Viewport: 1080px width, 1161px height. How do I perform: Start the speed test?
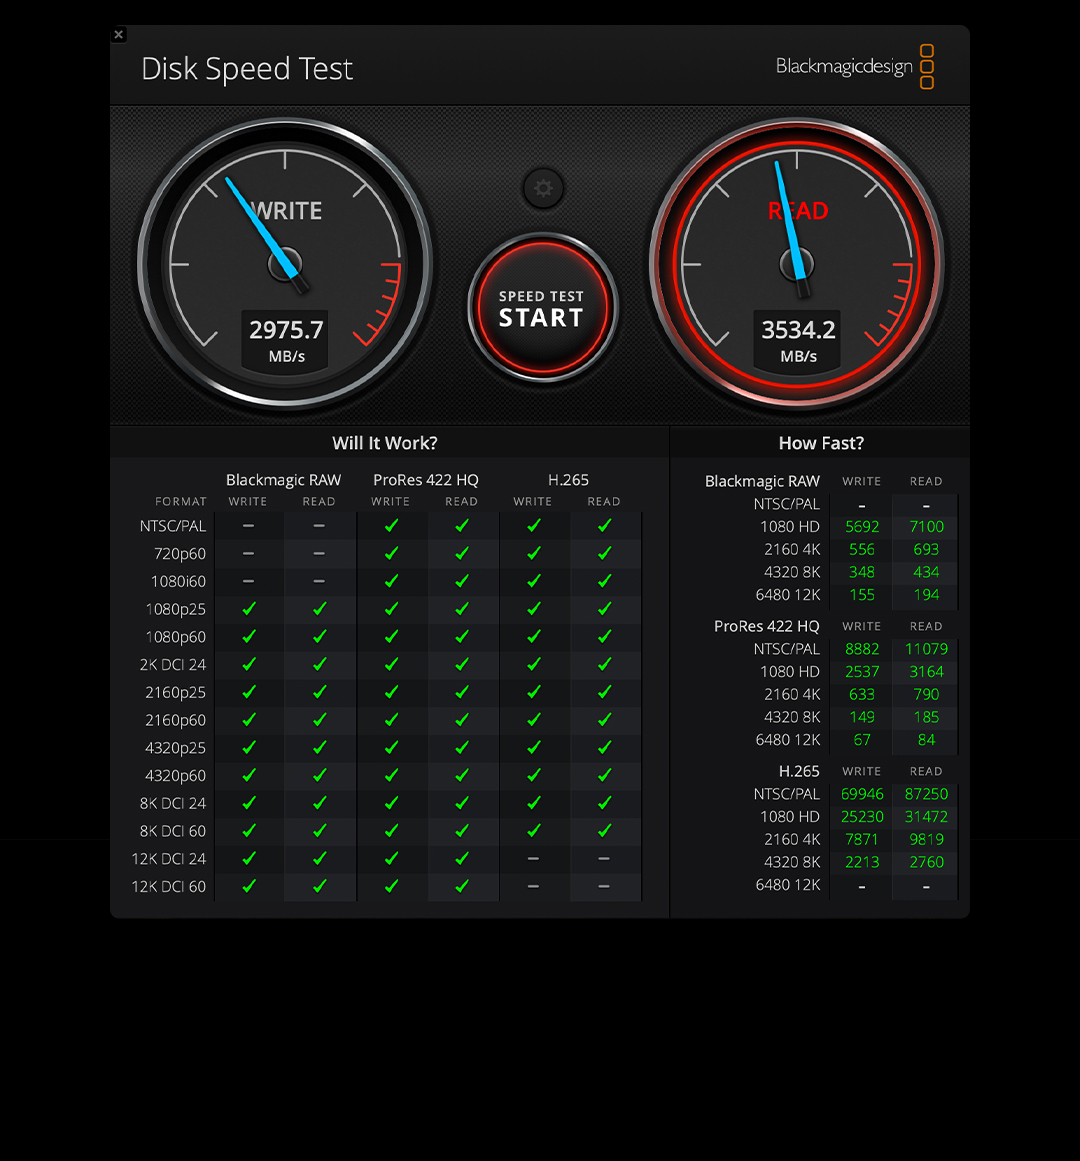pos(543,307)
